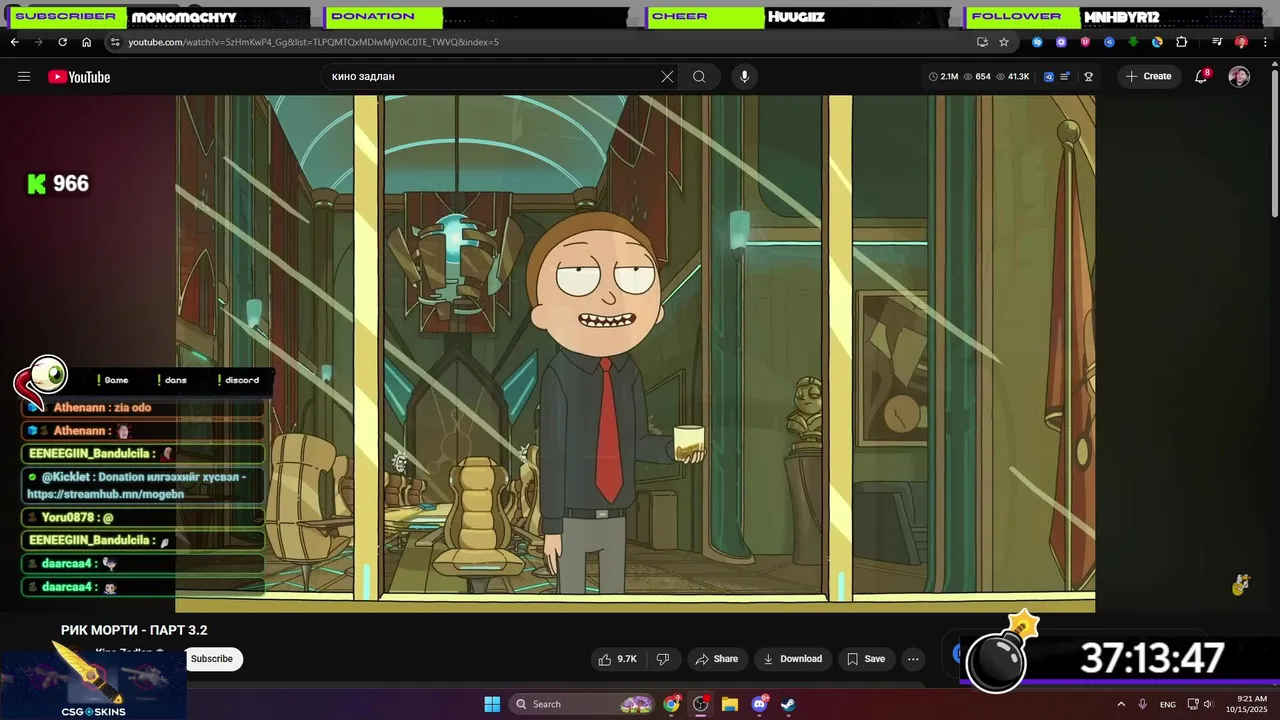
Task: Open the browser home button
Action: (x=86, y=42)
